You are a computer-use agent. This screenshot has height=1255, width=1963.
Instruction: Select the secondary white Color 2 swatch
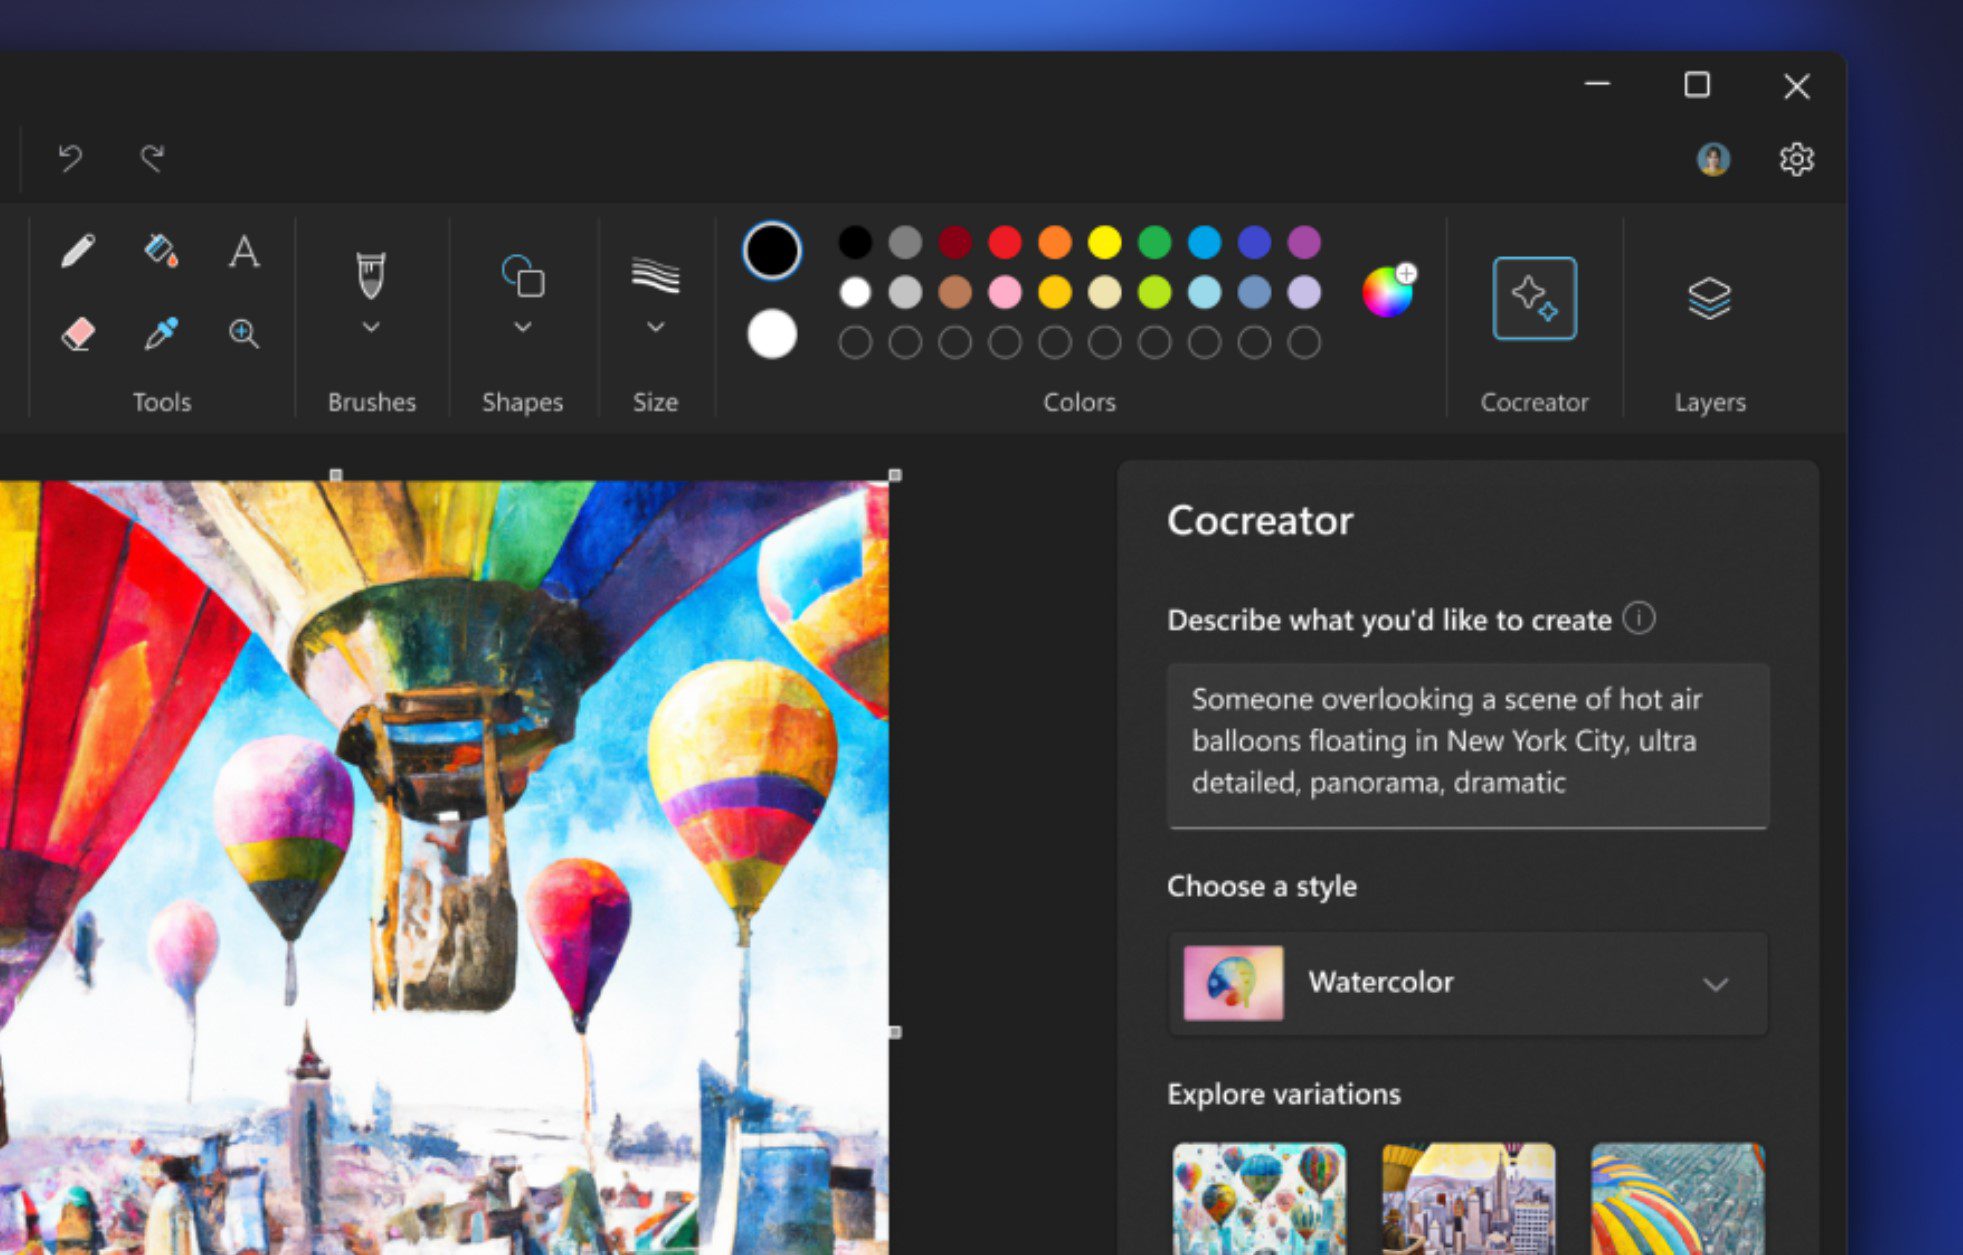point(772,334)
